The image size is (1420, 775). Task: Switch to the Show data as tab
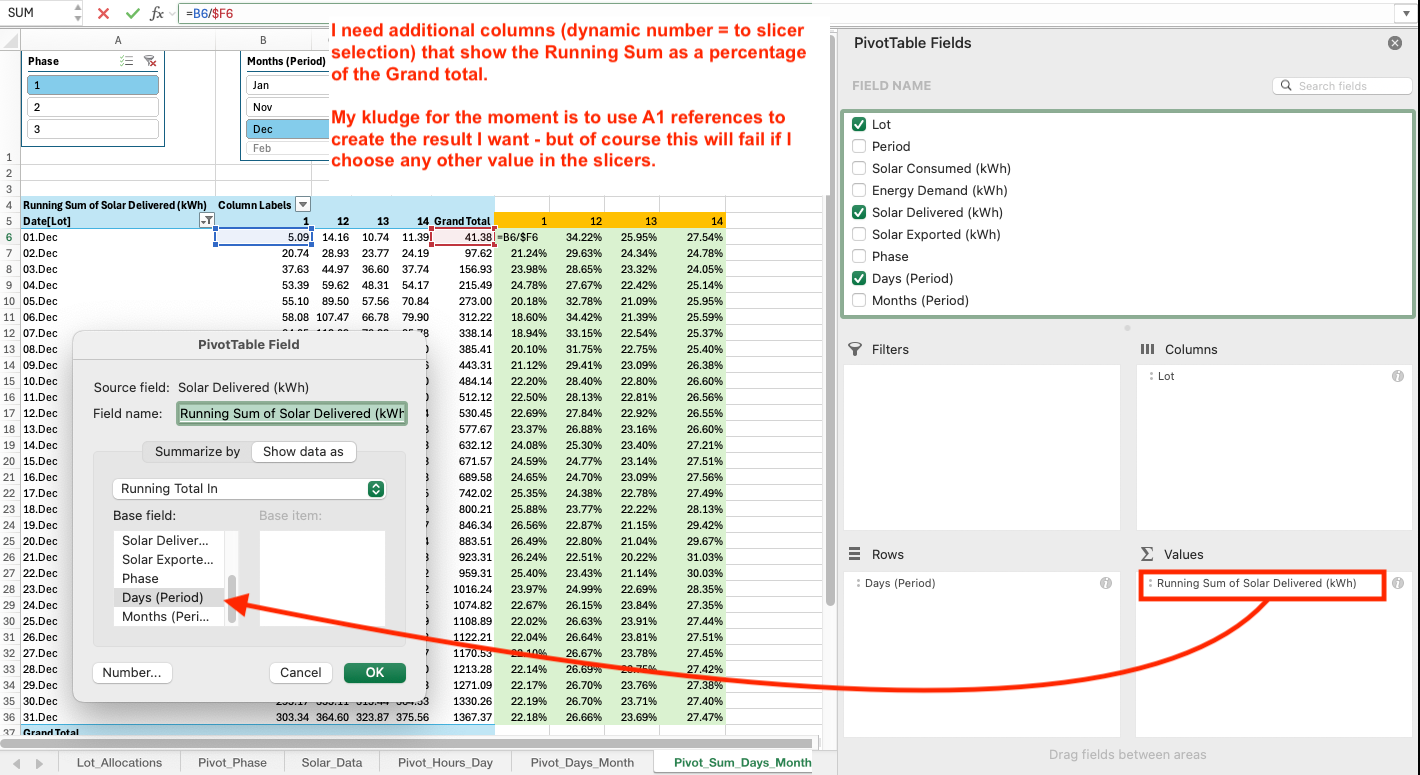pos(303,451)
